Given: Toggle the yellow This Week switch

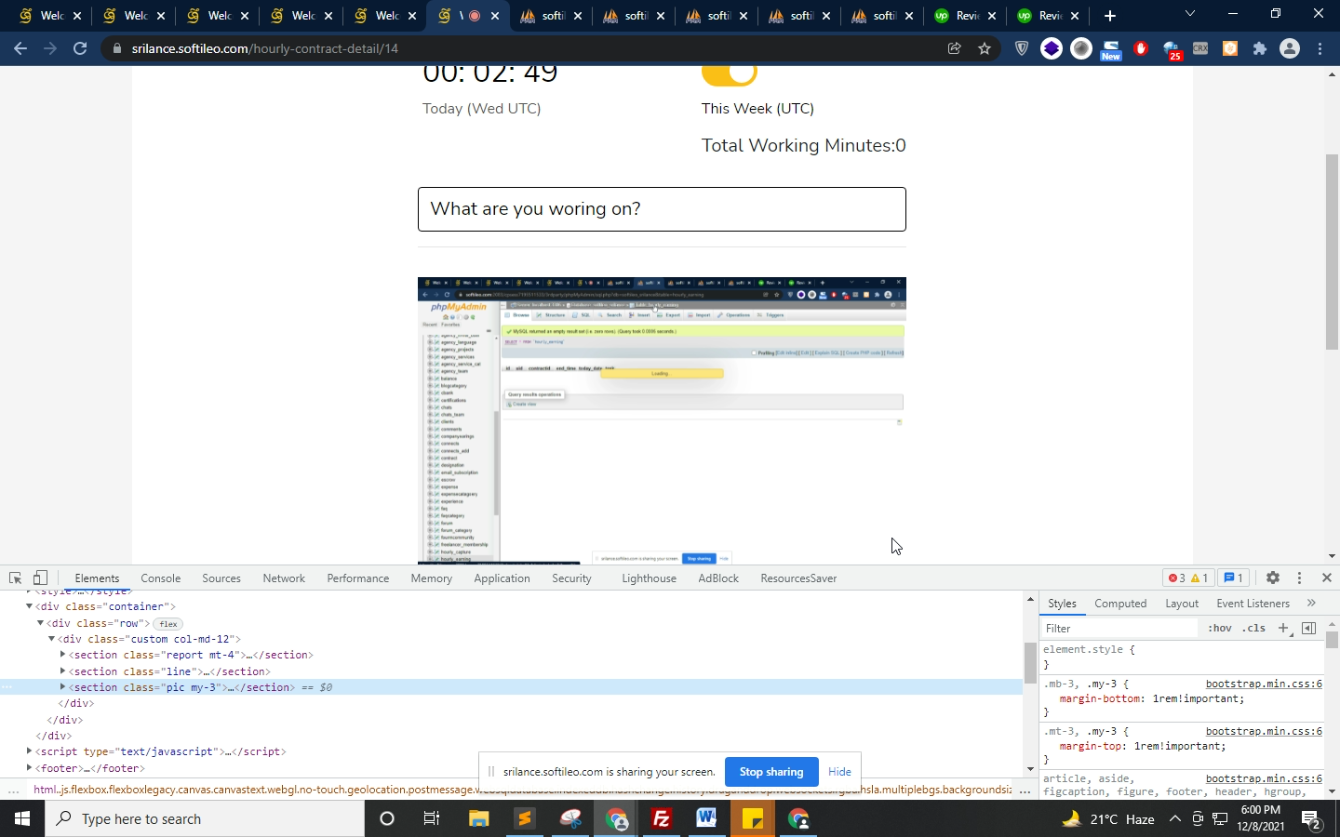Looking at the screenshot, I should pos(729,74).
